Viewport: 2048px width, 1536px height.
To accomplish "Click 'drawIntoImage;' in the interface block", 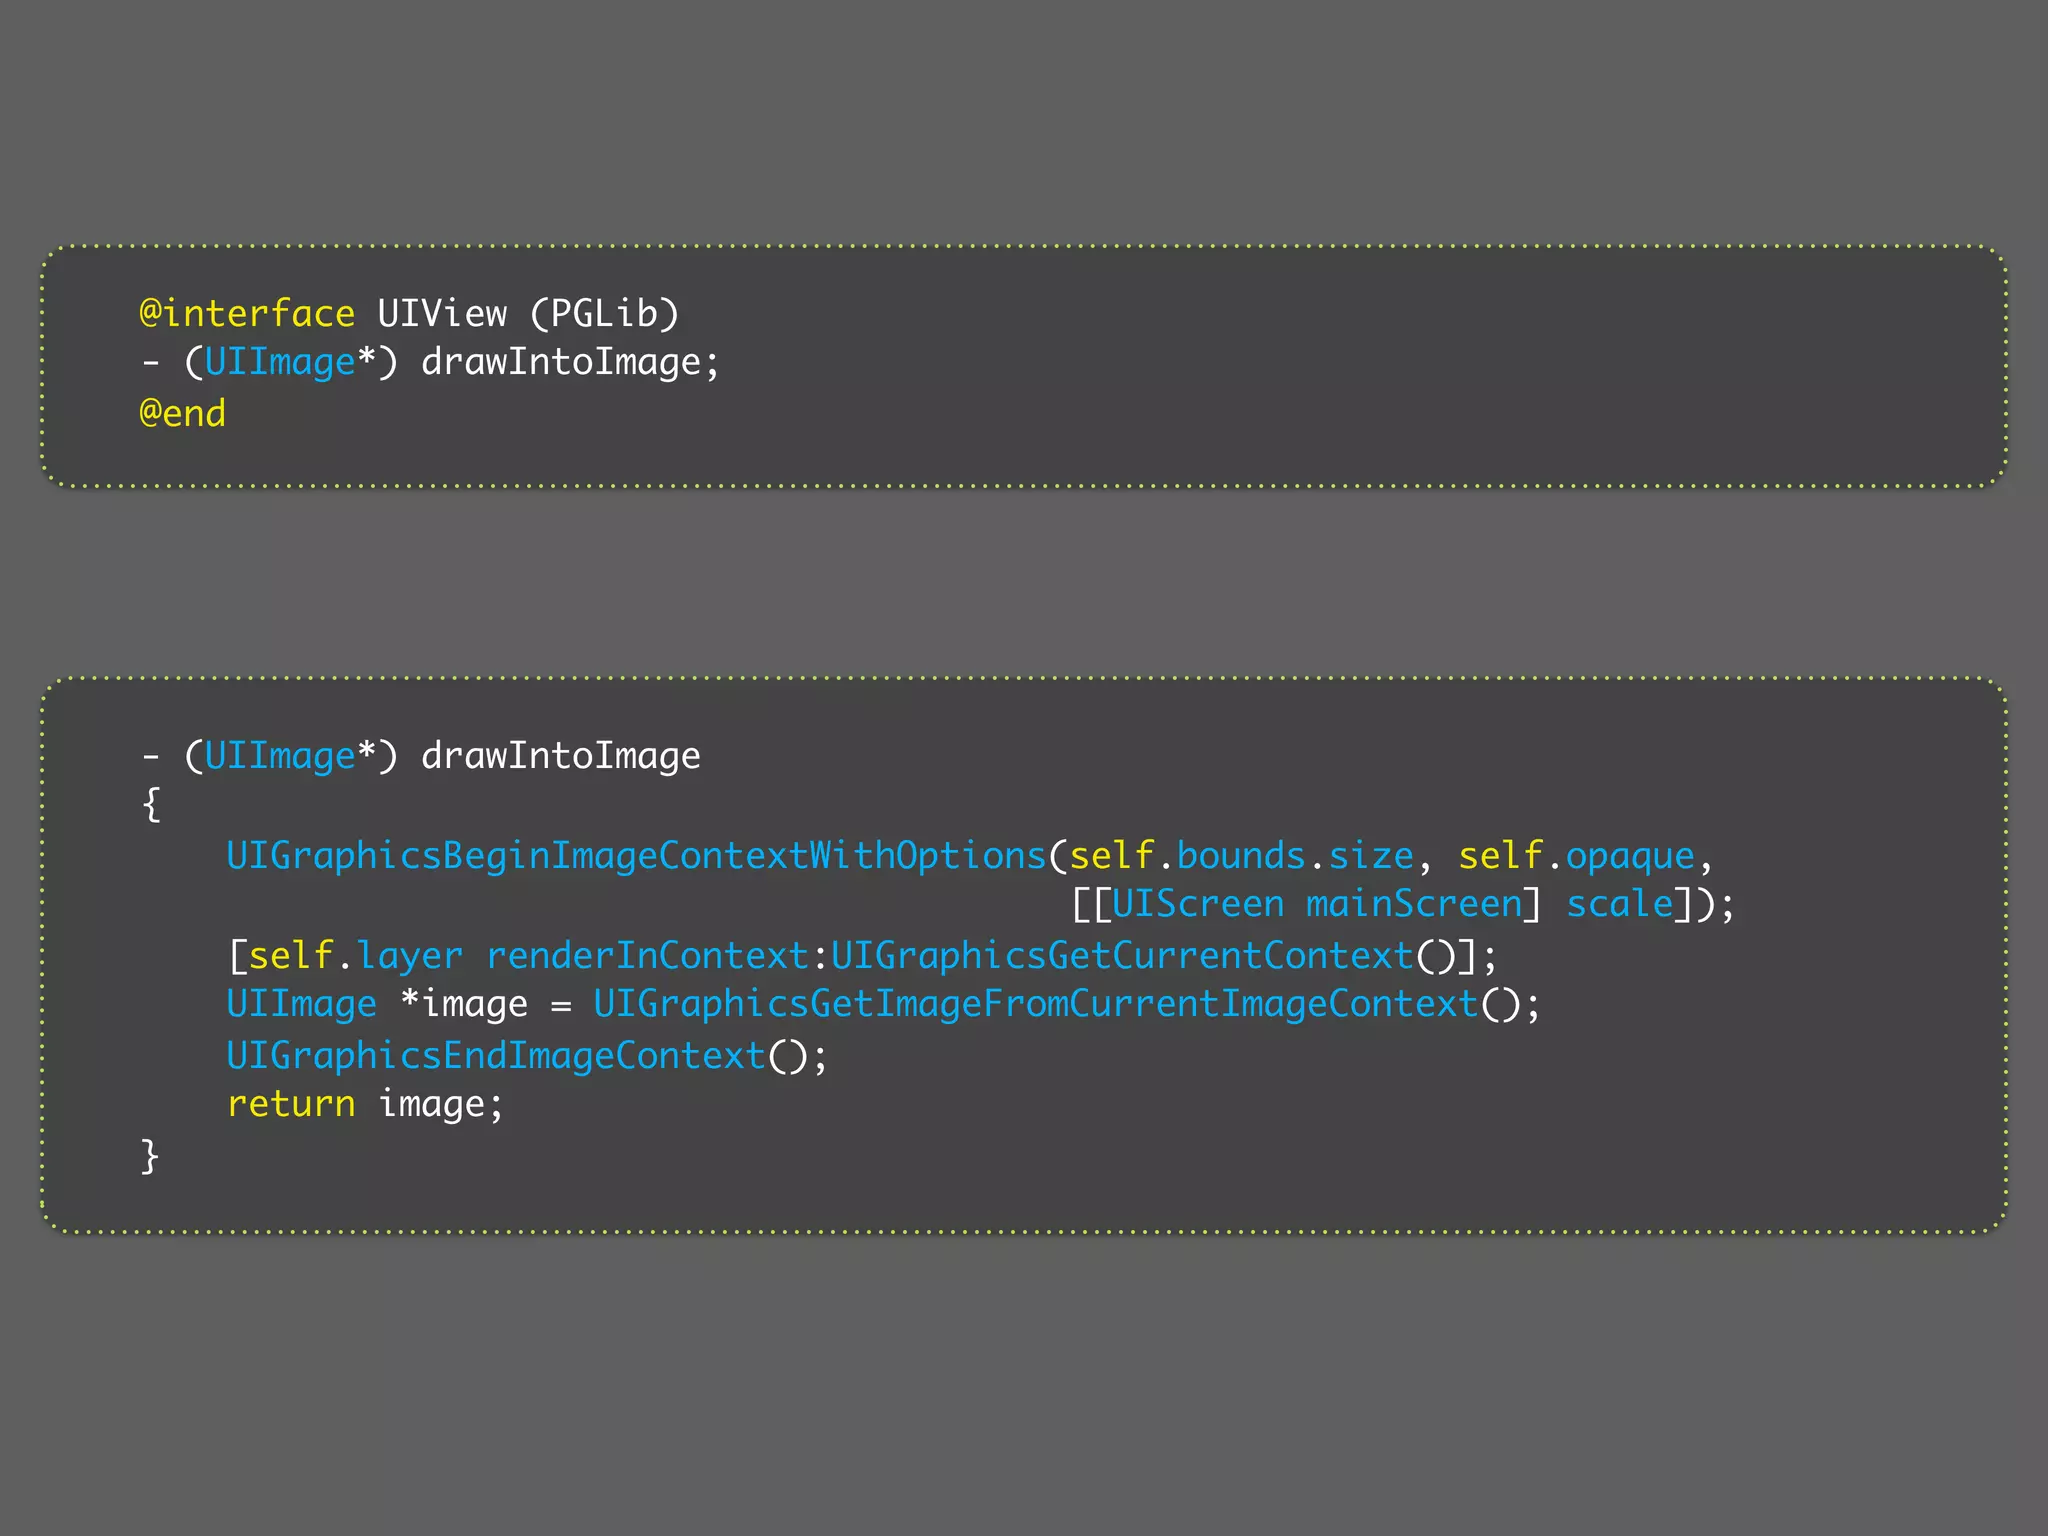I will [x=570, y=363].
